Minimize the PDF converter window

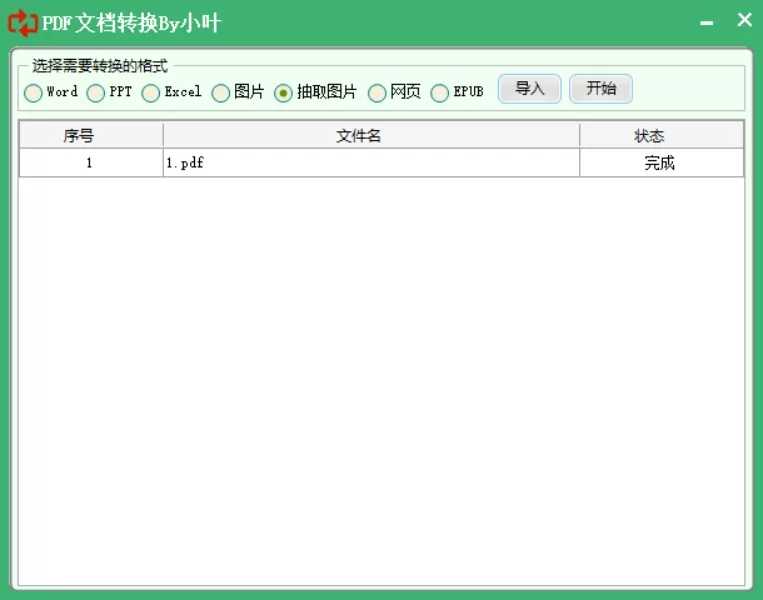point(707,23)
